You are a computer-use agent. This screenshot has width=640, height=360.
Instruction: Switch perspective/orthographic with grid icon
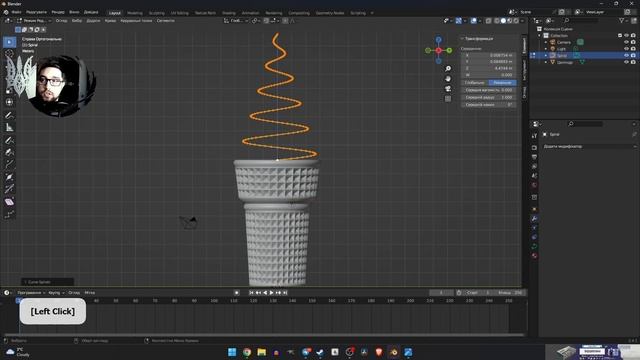pos(448,99)
